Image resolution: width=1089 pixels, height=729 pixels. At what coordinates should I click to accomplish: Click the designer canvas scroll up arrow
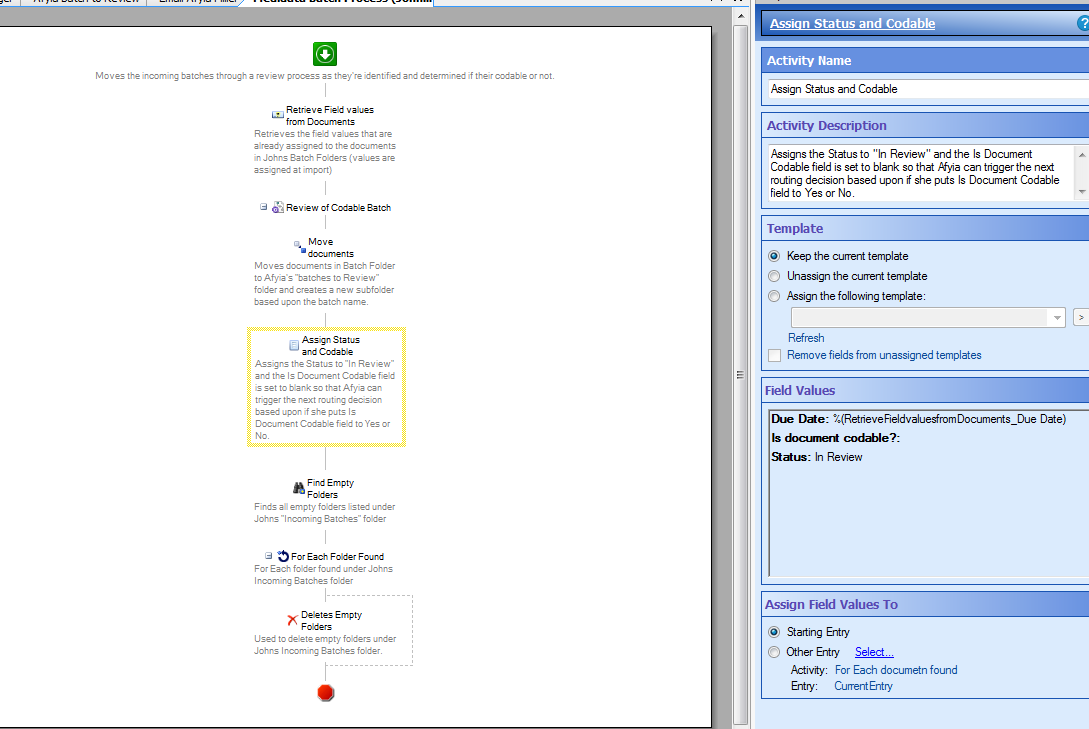740,15
